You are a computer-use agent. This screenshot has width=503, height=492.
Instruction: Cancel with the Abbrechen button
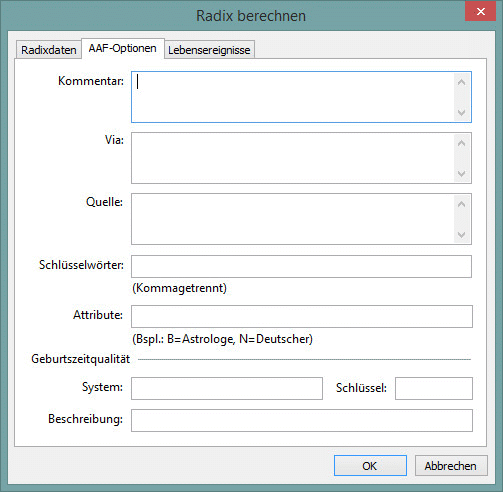tap(451, 466)
